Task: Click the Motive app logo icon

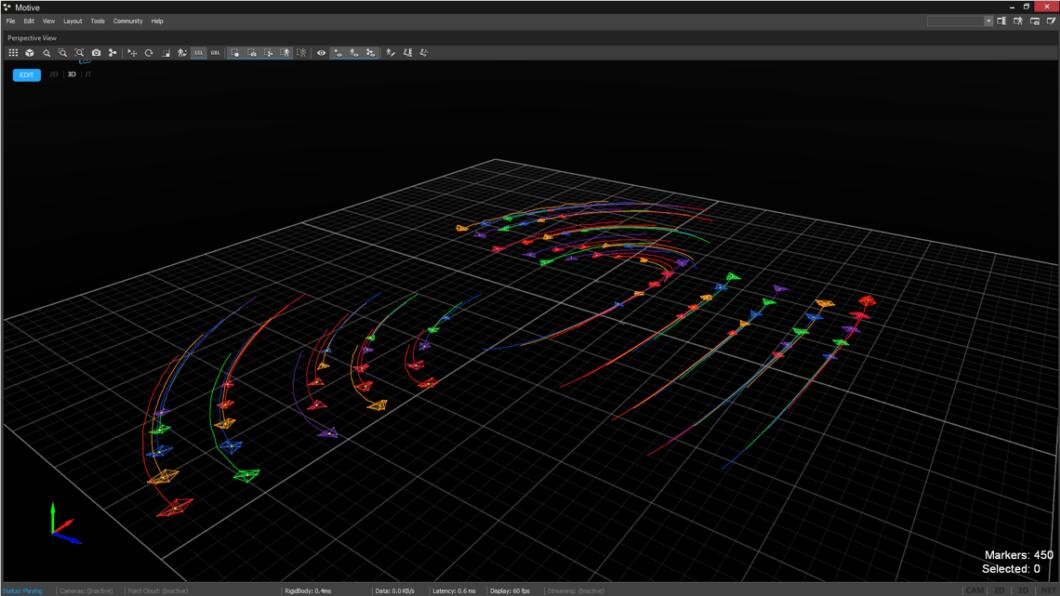Action: [7, 7]
